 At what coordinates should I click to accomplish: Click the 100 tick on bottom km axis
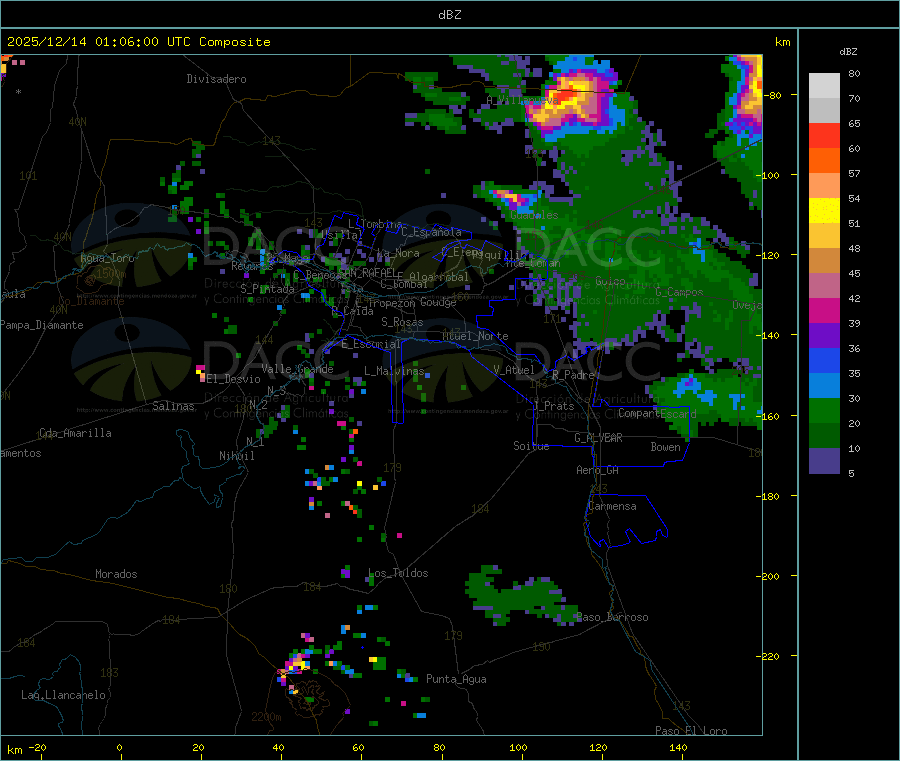click(x=518, y=747)
